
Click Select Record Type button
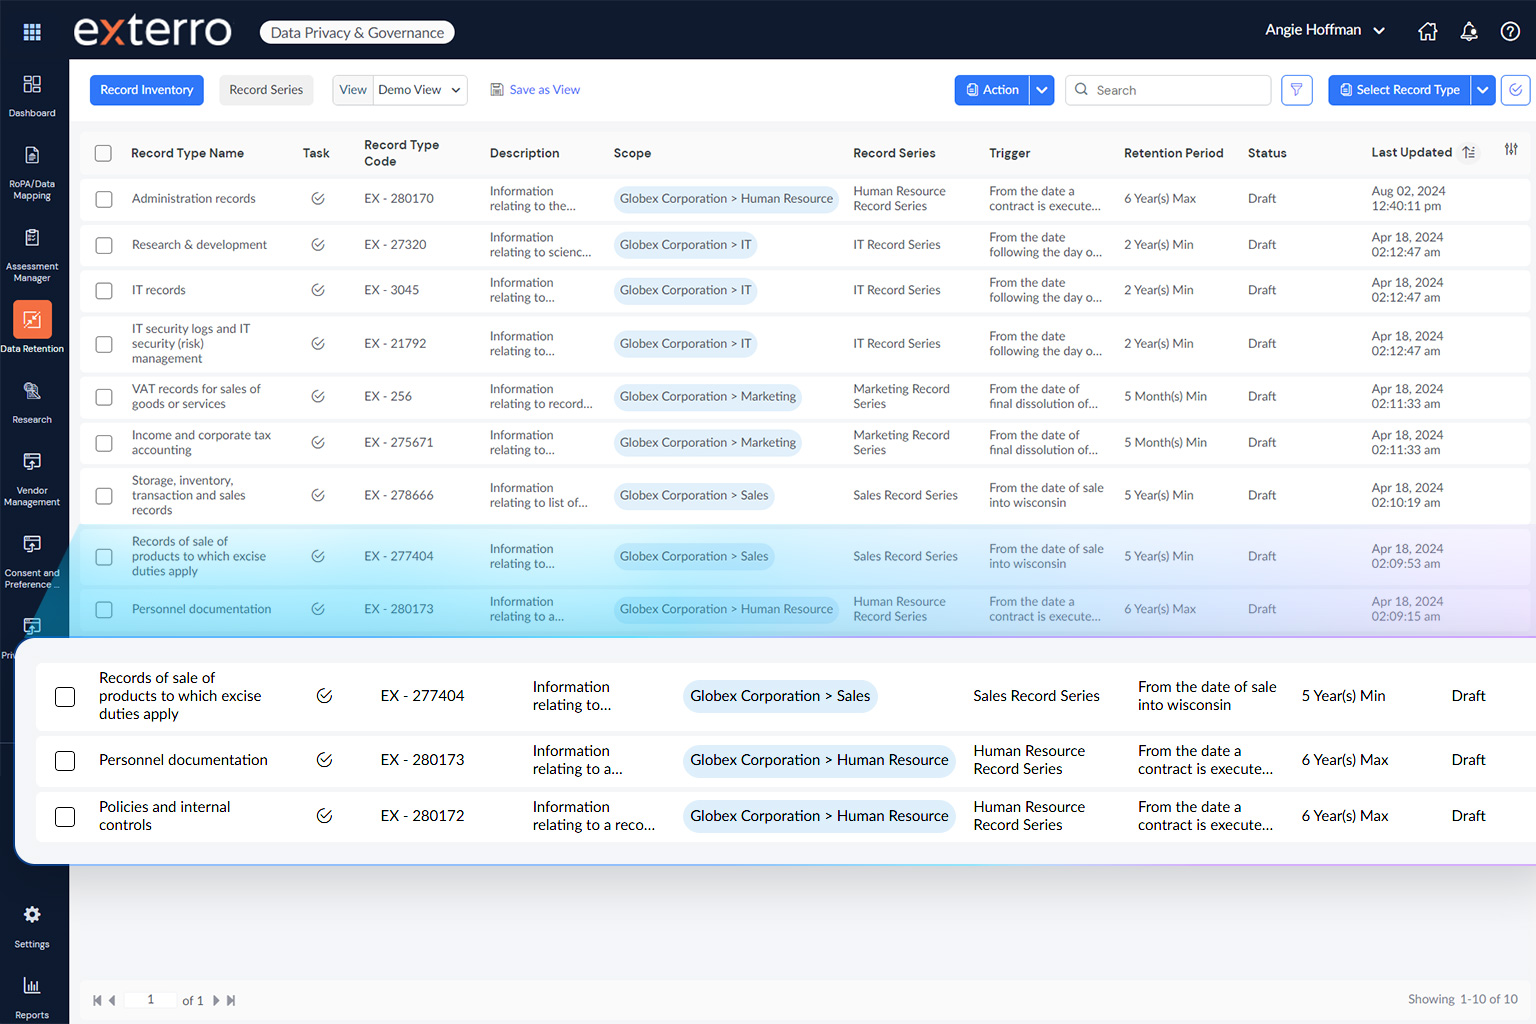tap(1400, 90)
